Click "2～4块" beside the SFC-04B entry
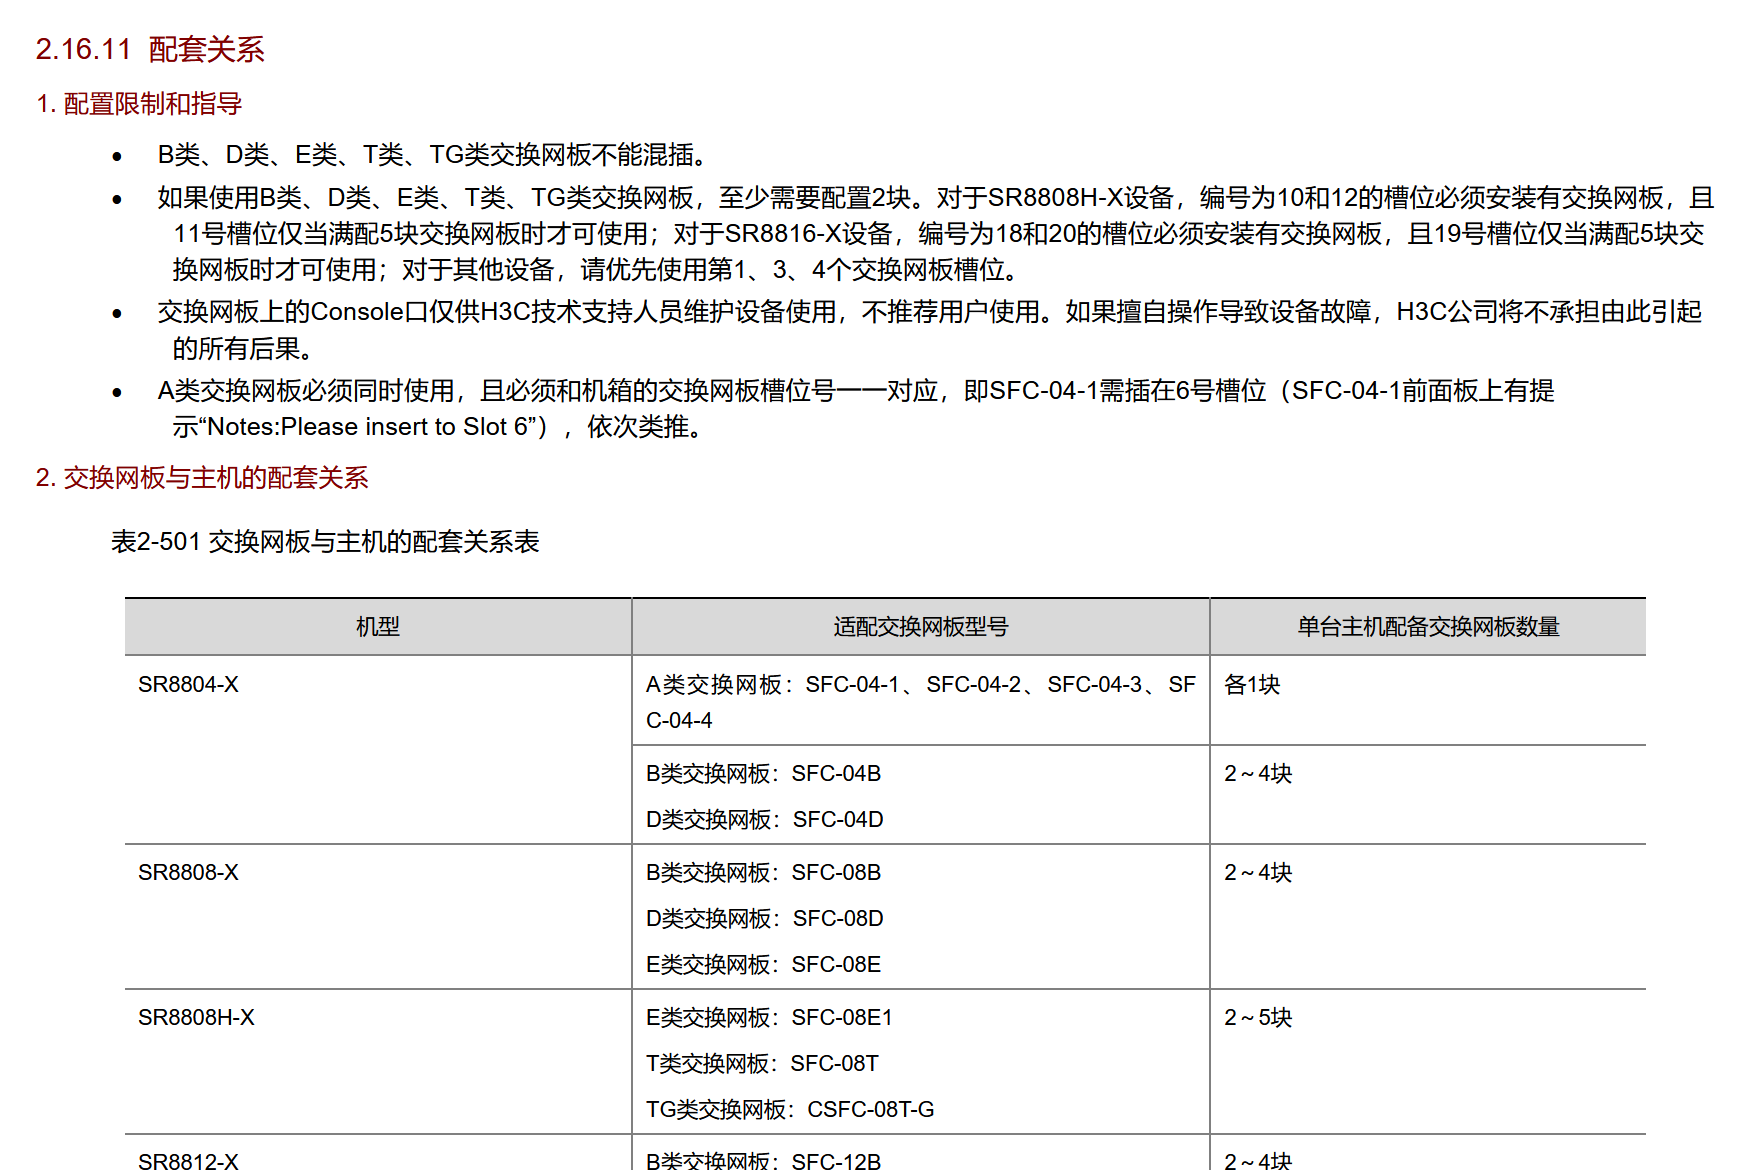This screenshot has width=1745, height=1170. tap(1258, 774)
